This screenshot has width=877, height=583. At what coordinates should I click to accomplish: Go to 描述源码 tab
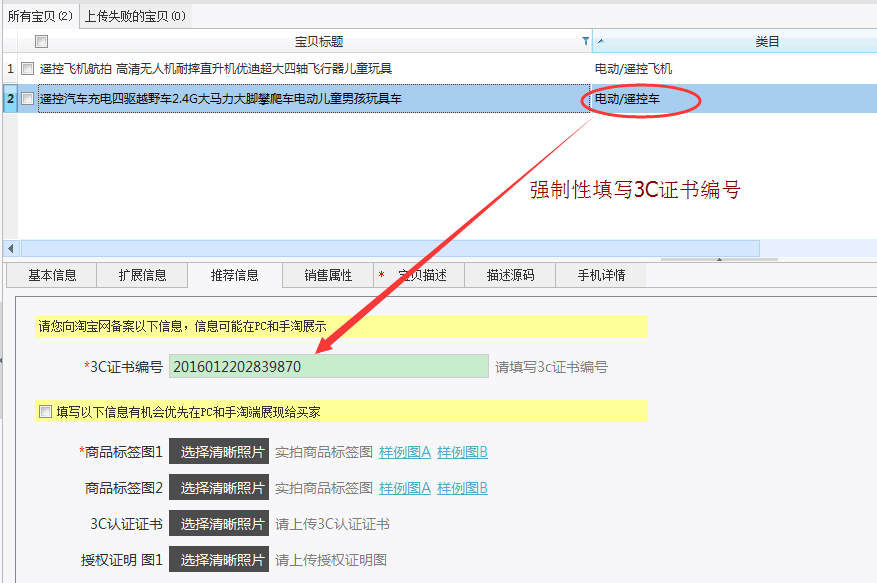pyautogui.click(x=510, y=275)
